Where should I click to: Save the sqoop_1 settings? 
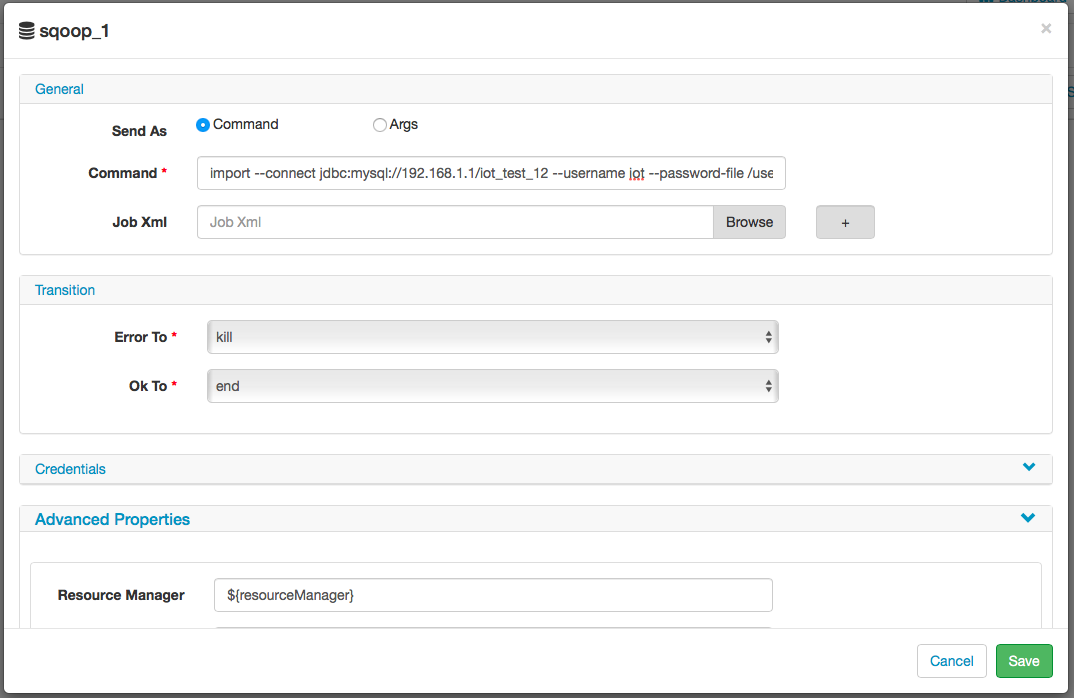click(x=1024, y=661)
